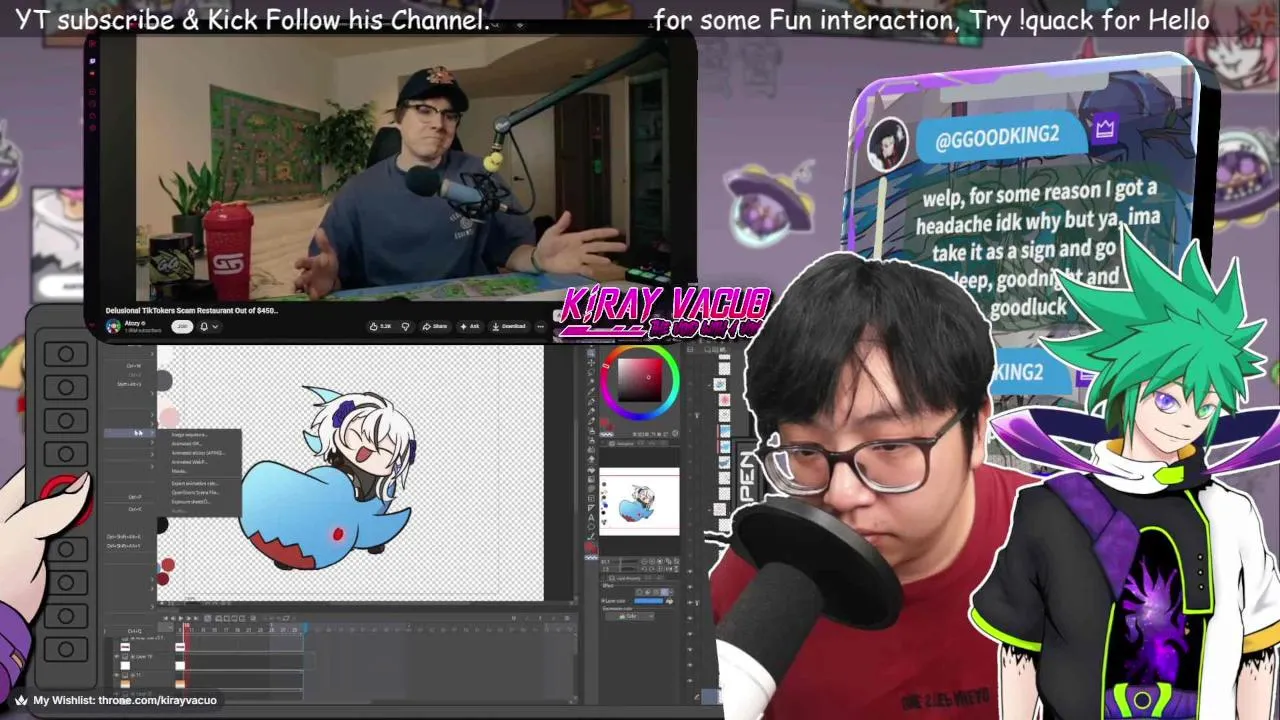Screen dimensions: 1280x720
Task: Dislike the YouTube video
Action: click(x=405, y=326)
